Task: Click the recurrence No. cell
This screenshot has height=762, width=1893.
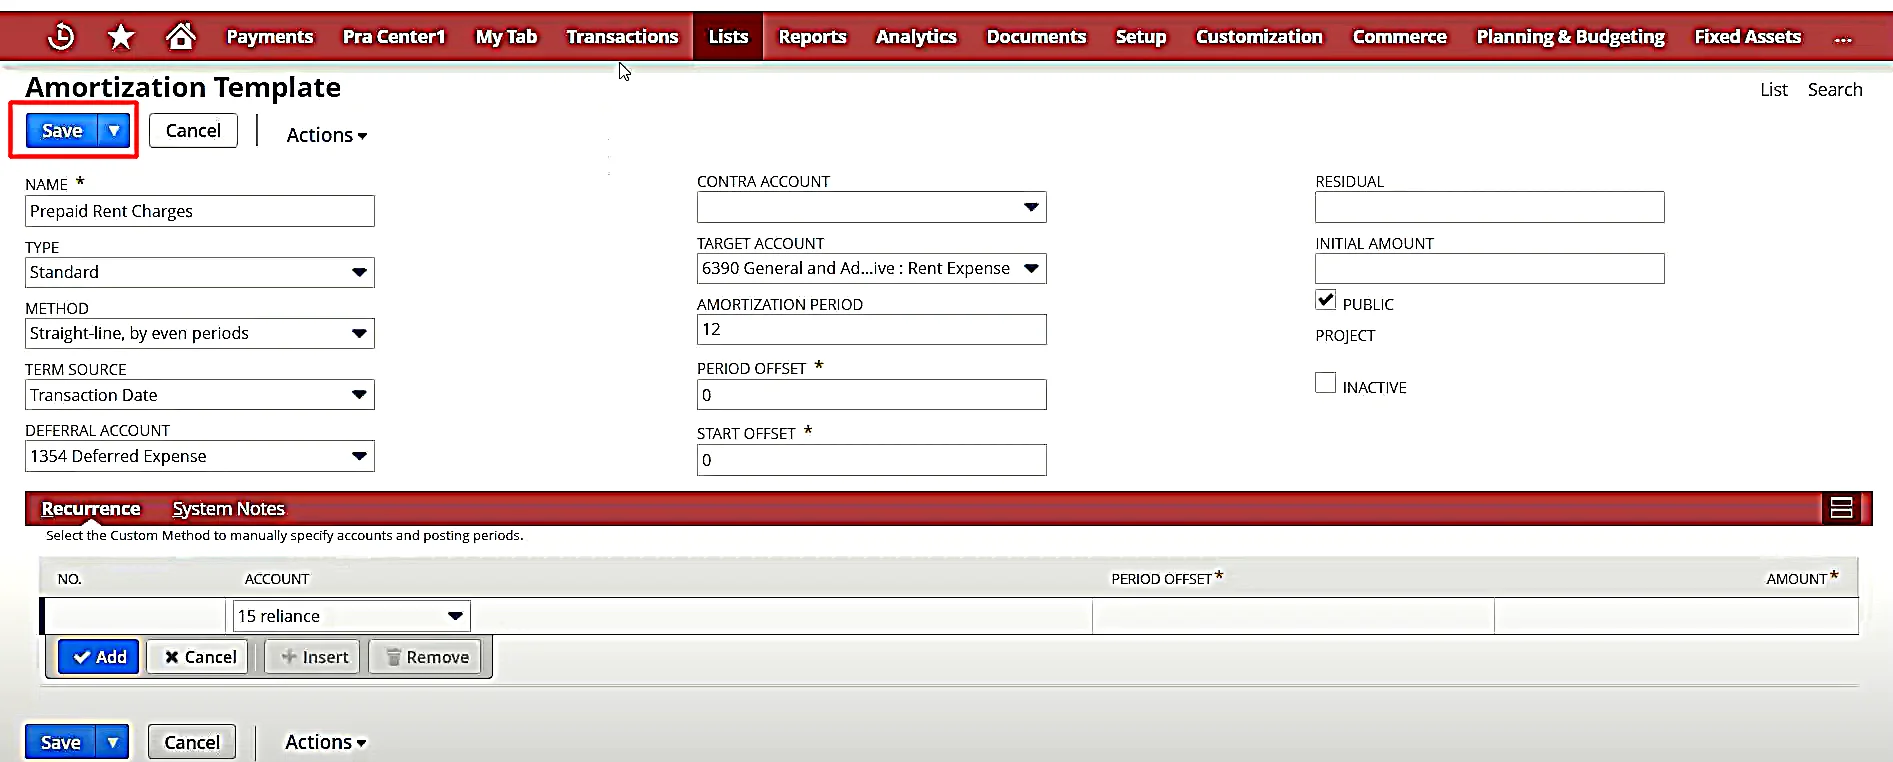Action: tap(135, 616)
